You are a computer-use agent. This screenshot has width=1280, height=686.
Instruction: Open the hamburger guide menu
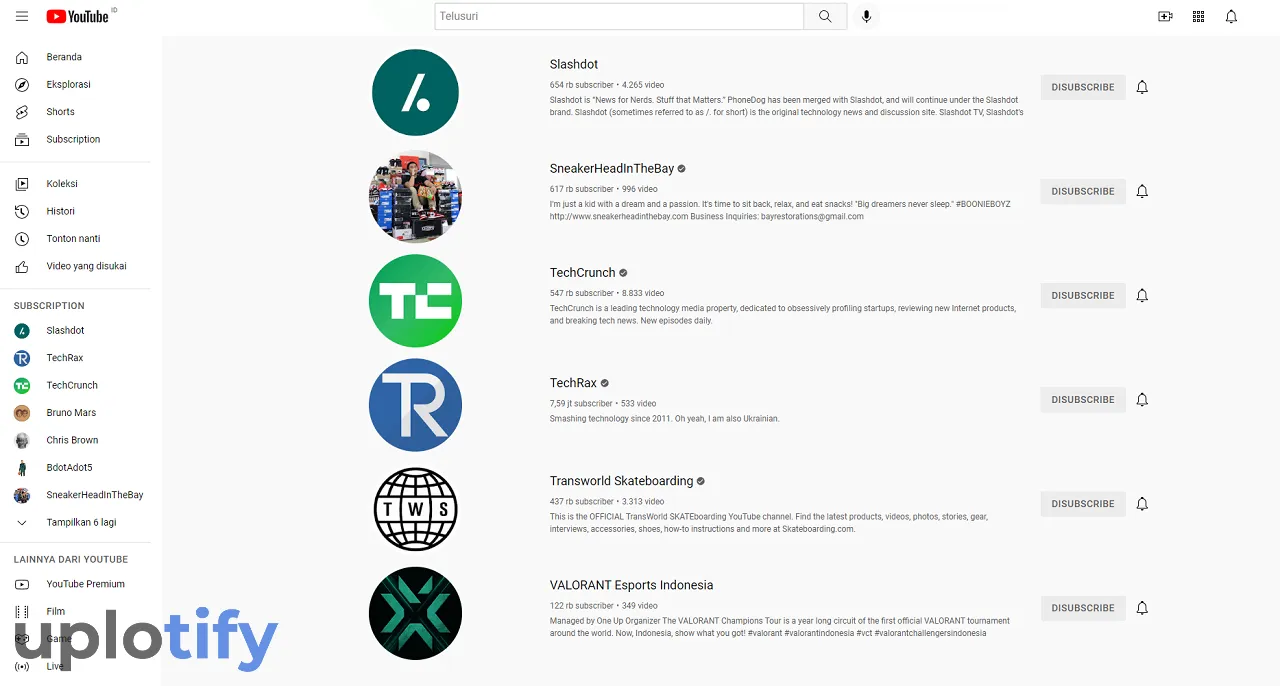point(22,17)
